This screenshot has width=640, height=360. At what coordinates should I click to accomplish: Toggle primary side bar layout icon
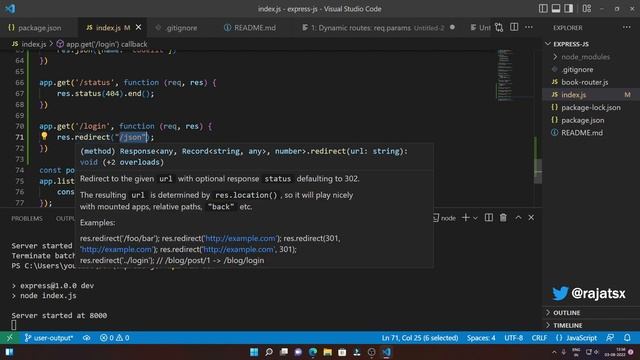pos(543,9)
